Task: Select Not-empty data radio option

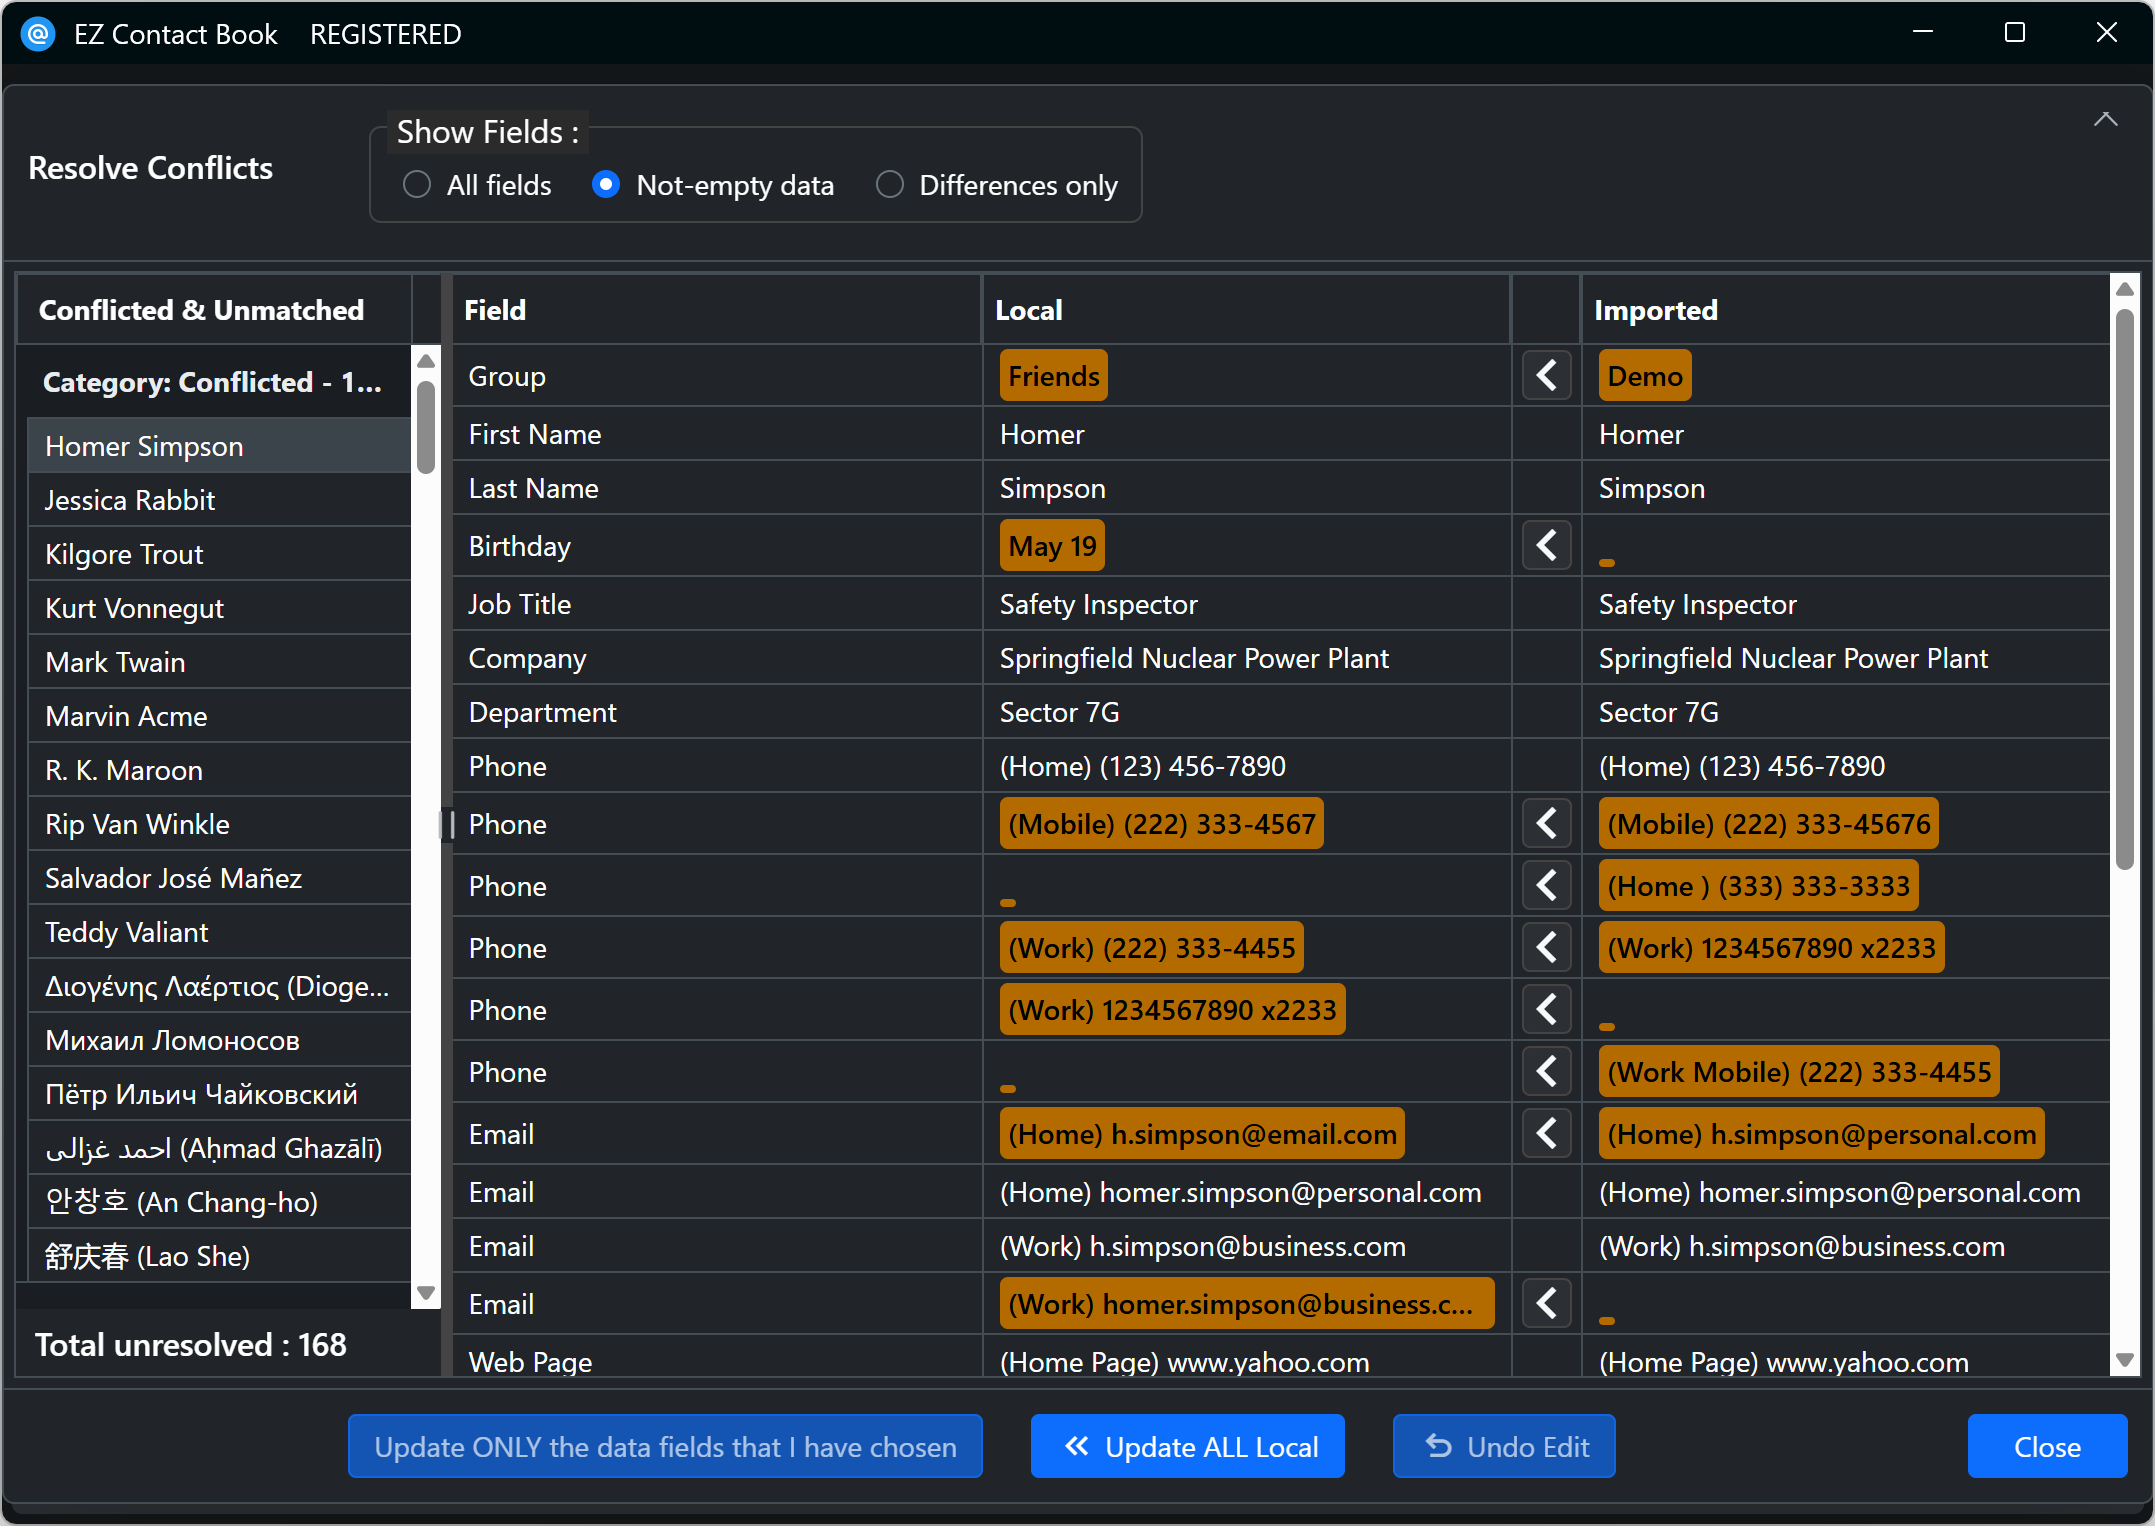Action: tap(606, 185)
